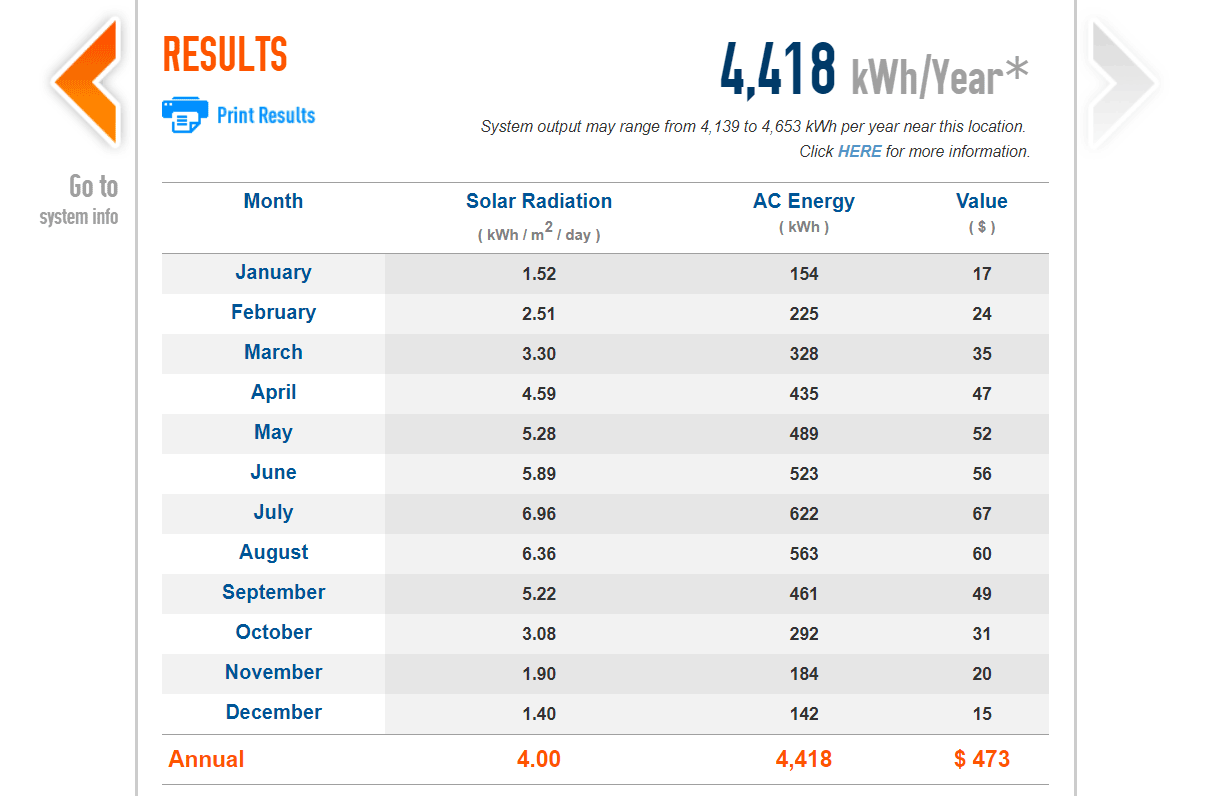Click the Annual total row label

(206, 759)
